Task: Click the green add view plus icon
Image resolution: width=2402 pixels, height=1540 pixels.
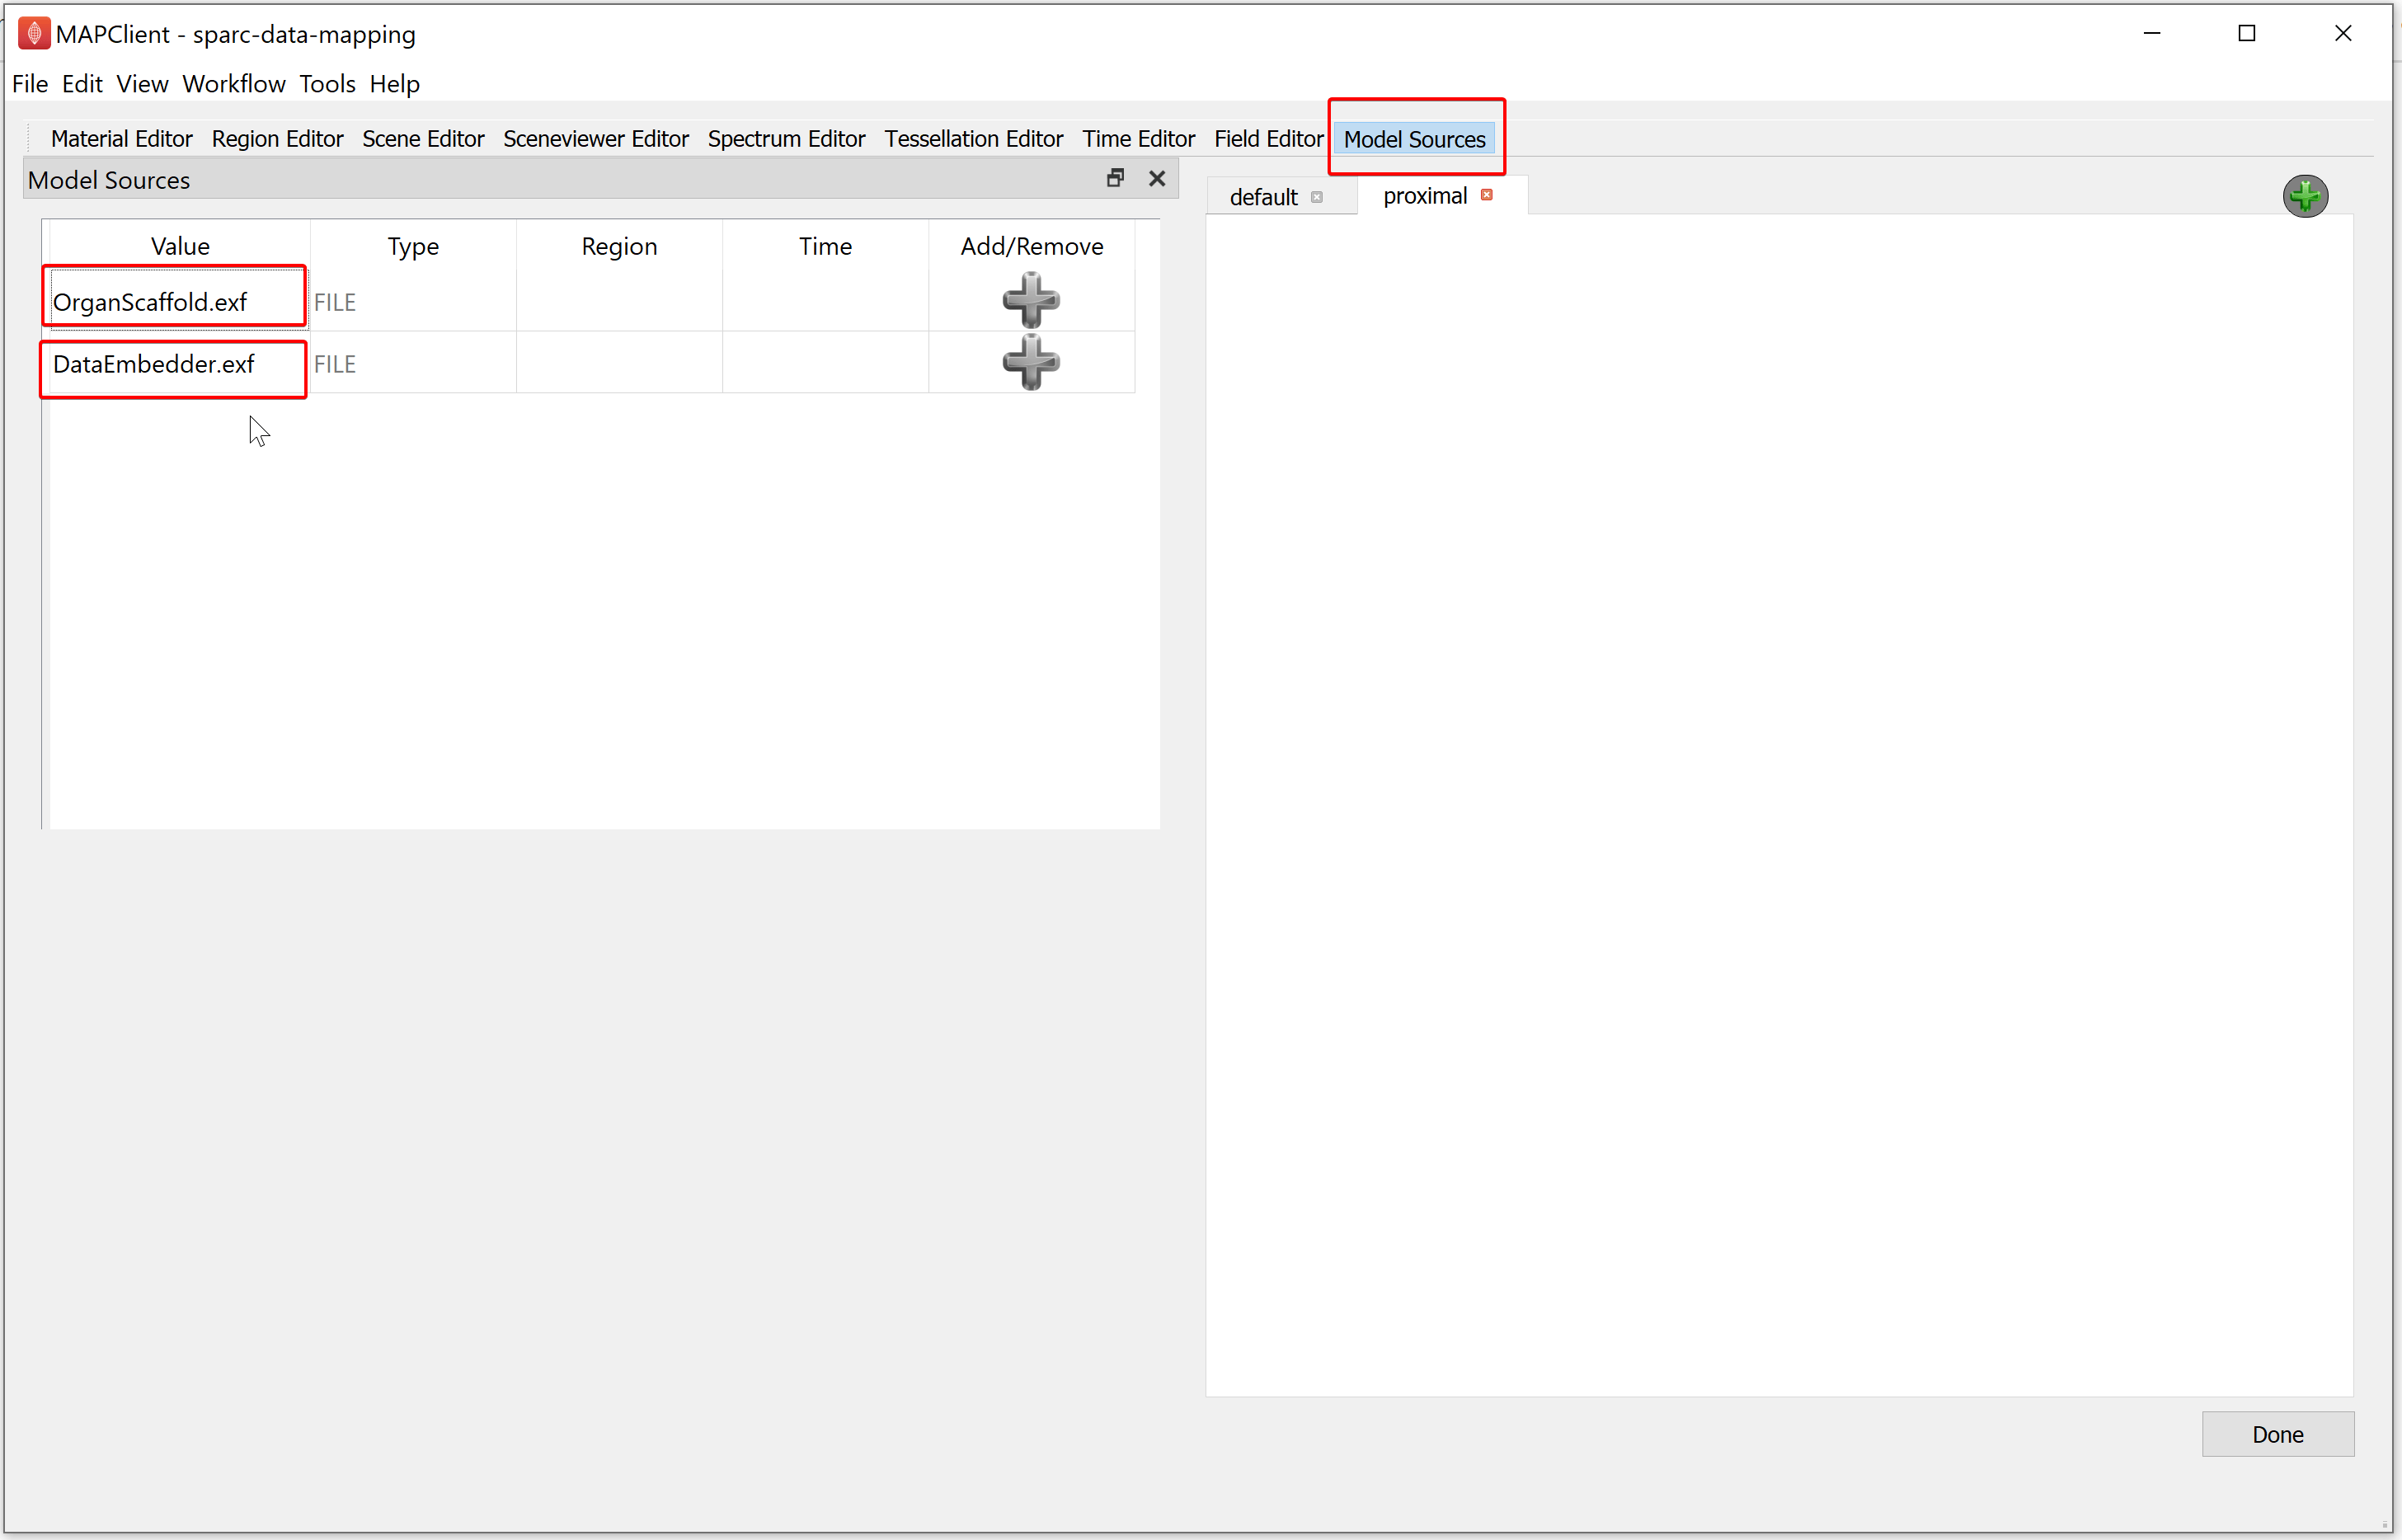Action: tap(2305, 196)
